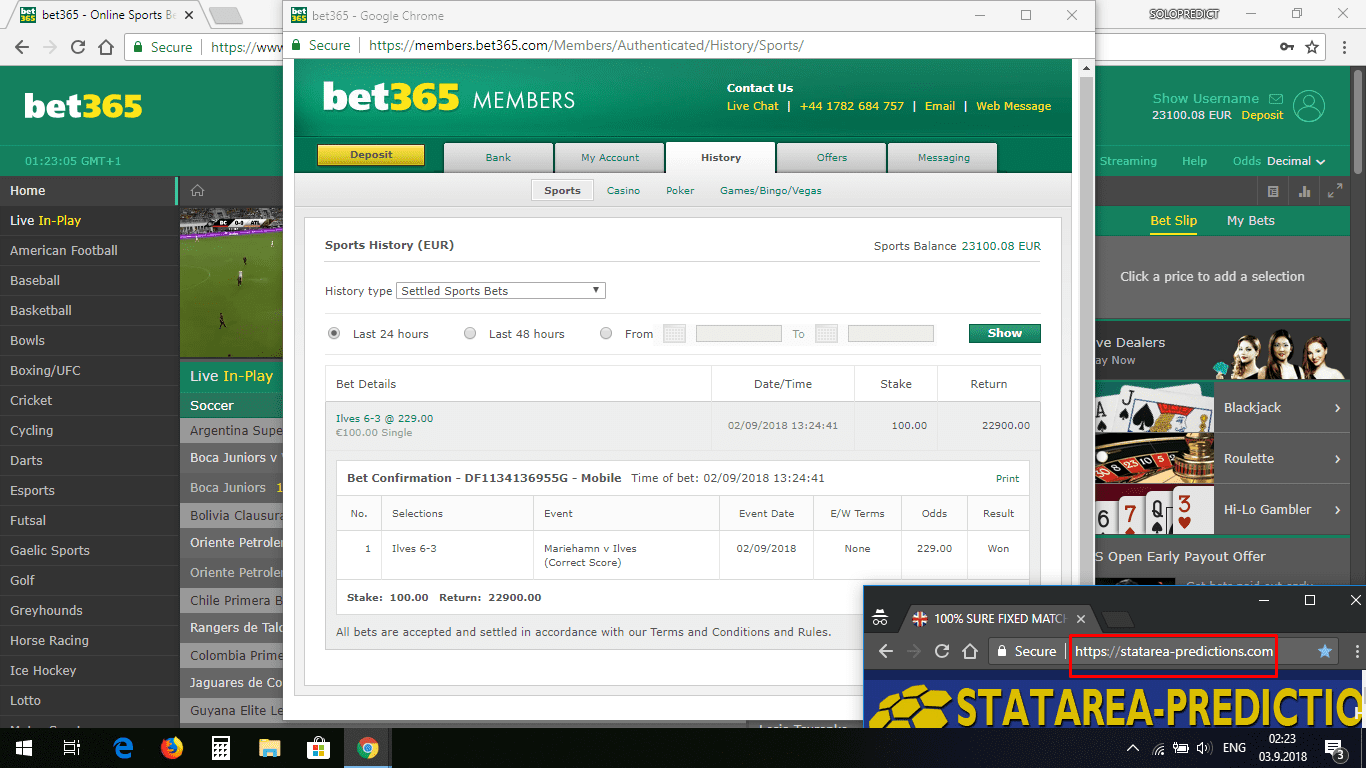Click reload icon in main bet365 browser window
The image size is (1366, 768).
point(78,47)
